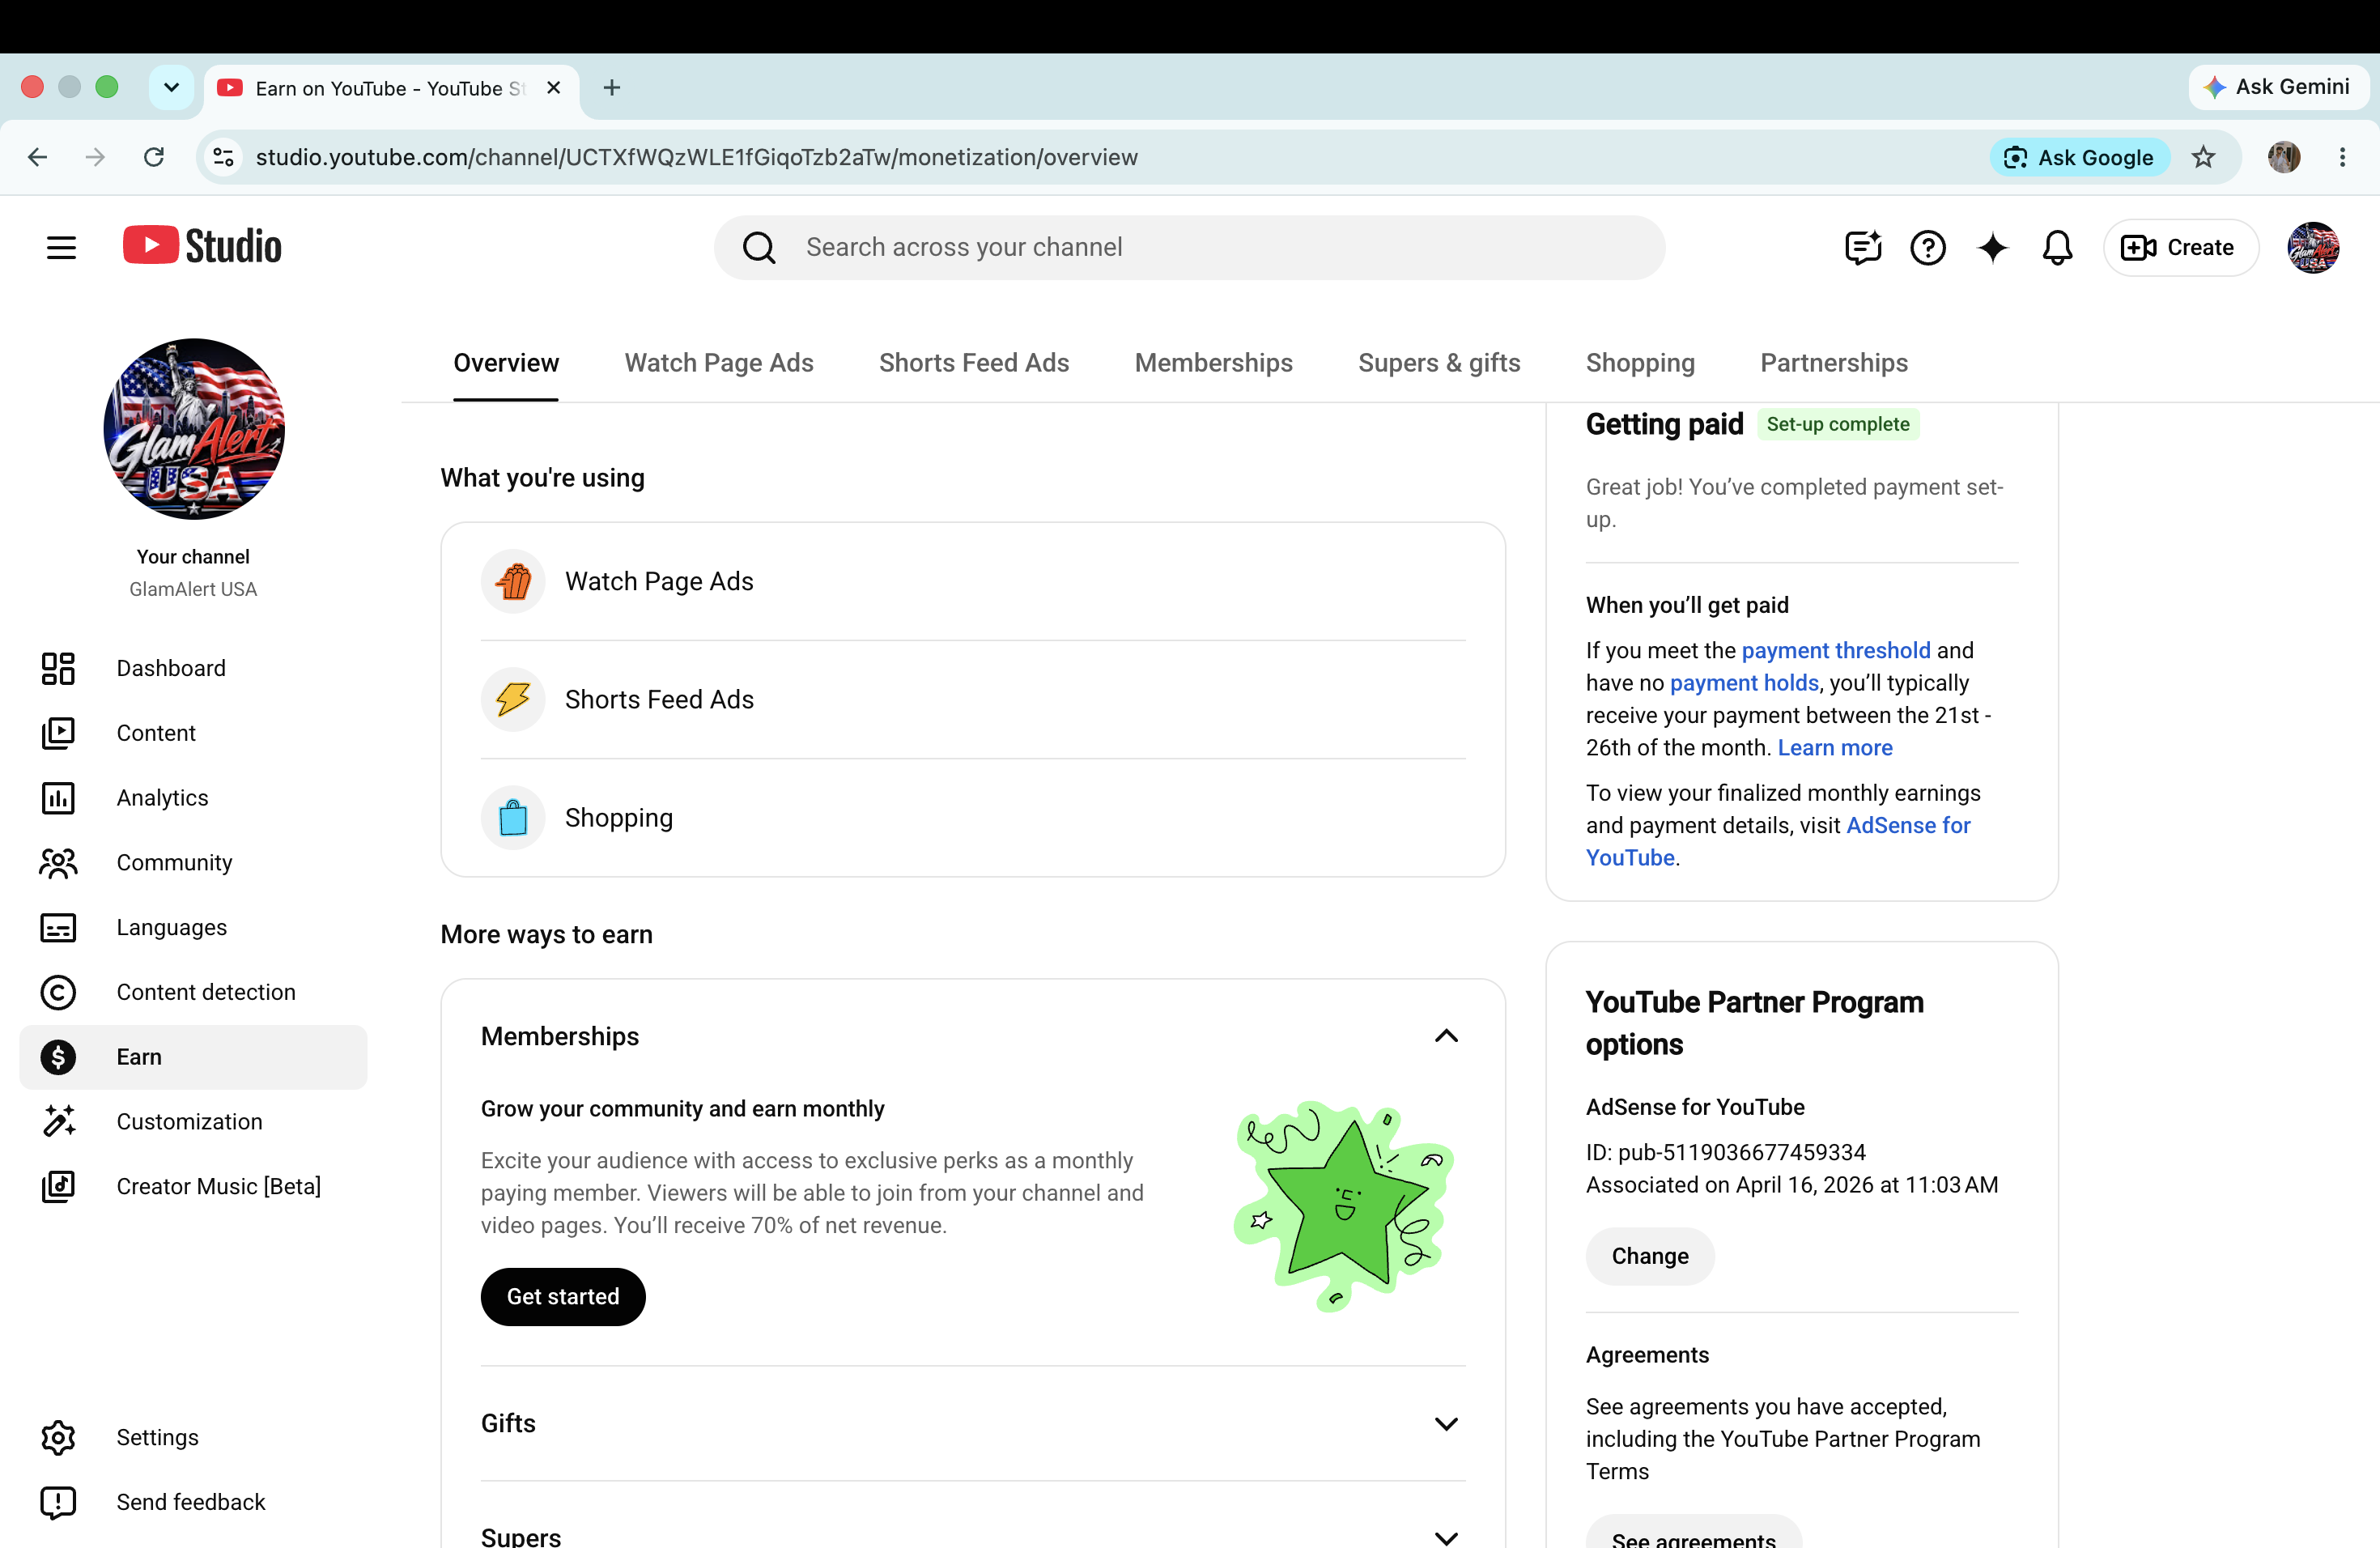The width and height of the screenshot is (2380, 1548).
Task: Click the Create button
Action: click(x=2180, y=247)
